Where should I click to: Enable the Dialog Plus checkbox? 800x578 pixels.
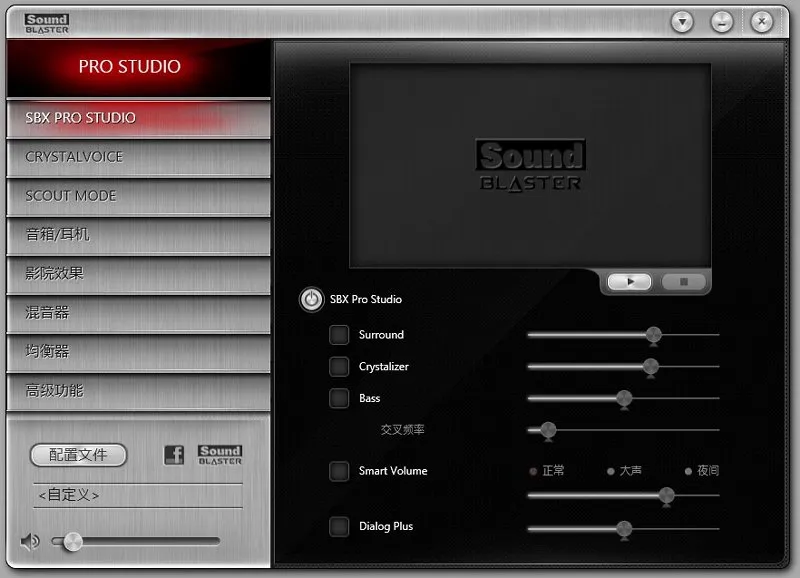point(339,526)
